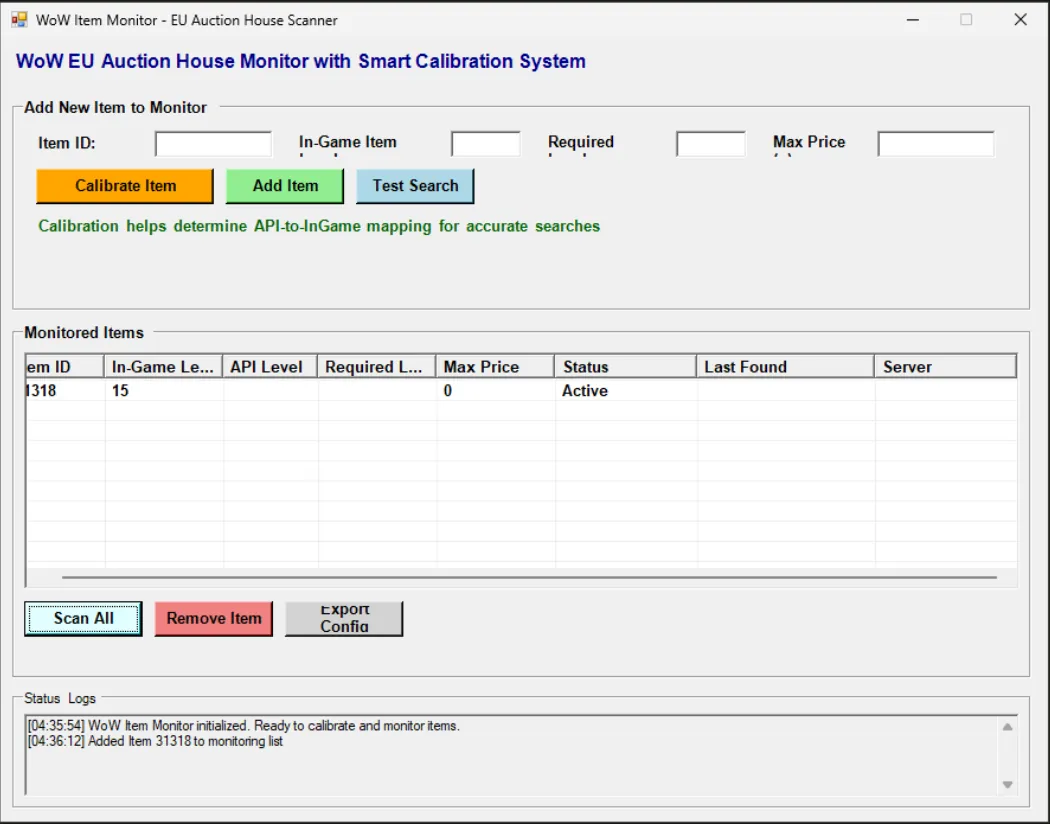
Task: Focus the In-Game Item level field
Action: point(486,144)
